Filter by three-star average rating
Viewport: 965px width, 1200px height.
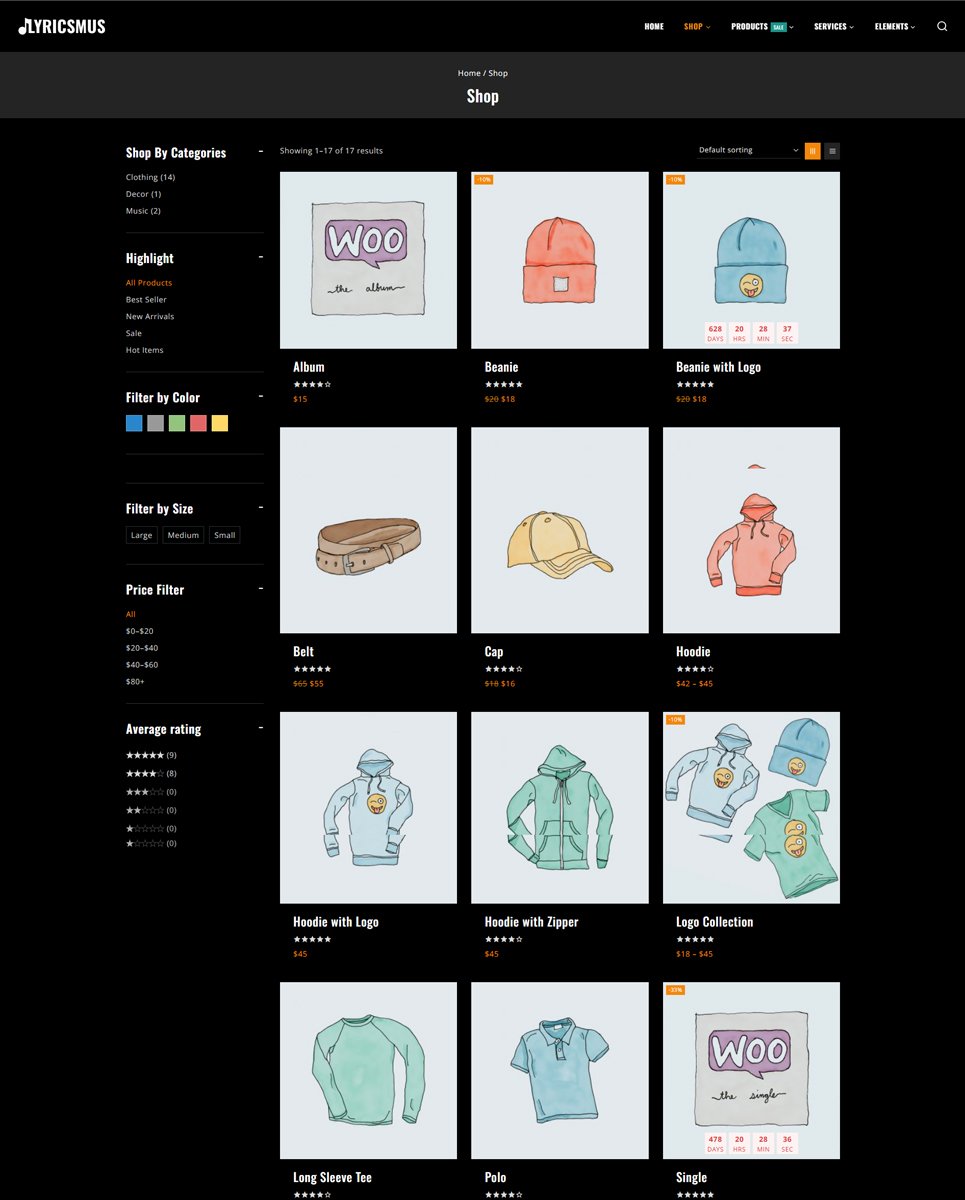pos(151,792)
